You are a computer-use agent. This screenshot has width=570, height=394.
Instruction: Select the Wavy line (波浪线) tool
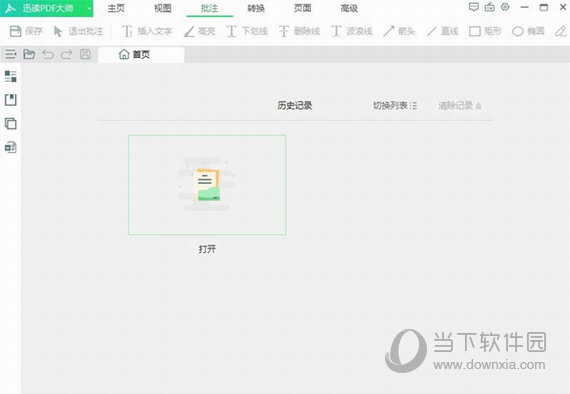click(352, 32)
